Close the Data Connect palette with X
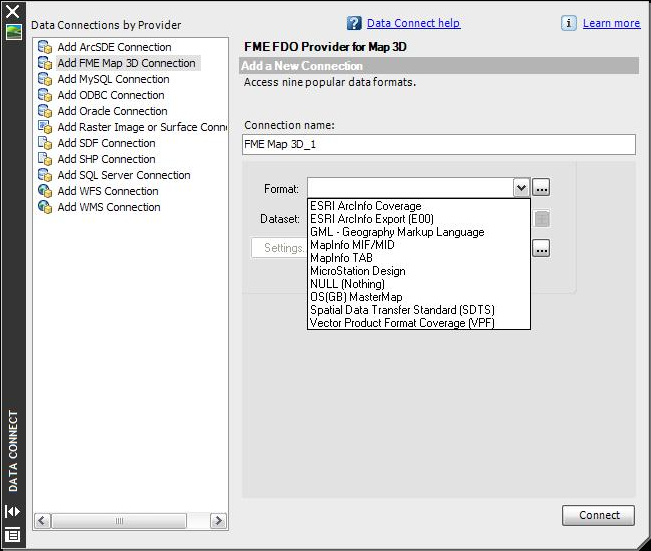The height and width of the screenshot is (551, 651). click(x=12, y=11)
